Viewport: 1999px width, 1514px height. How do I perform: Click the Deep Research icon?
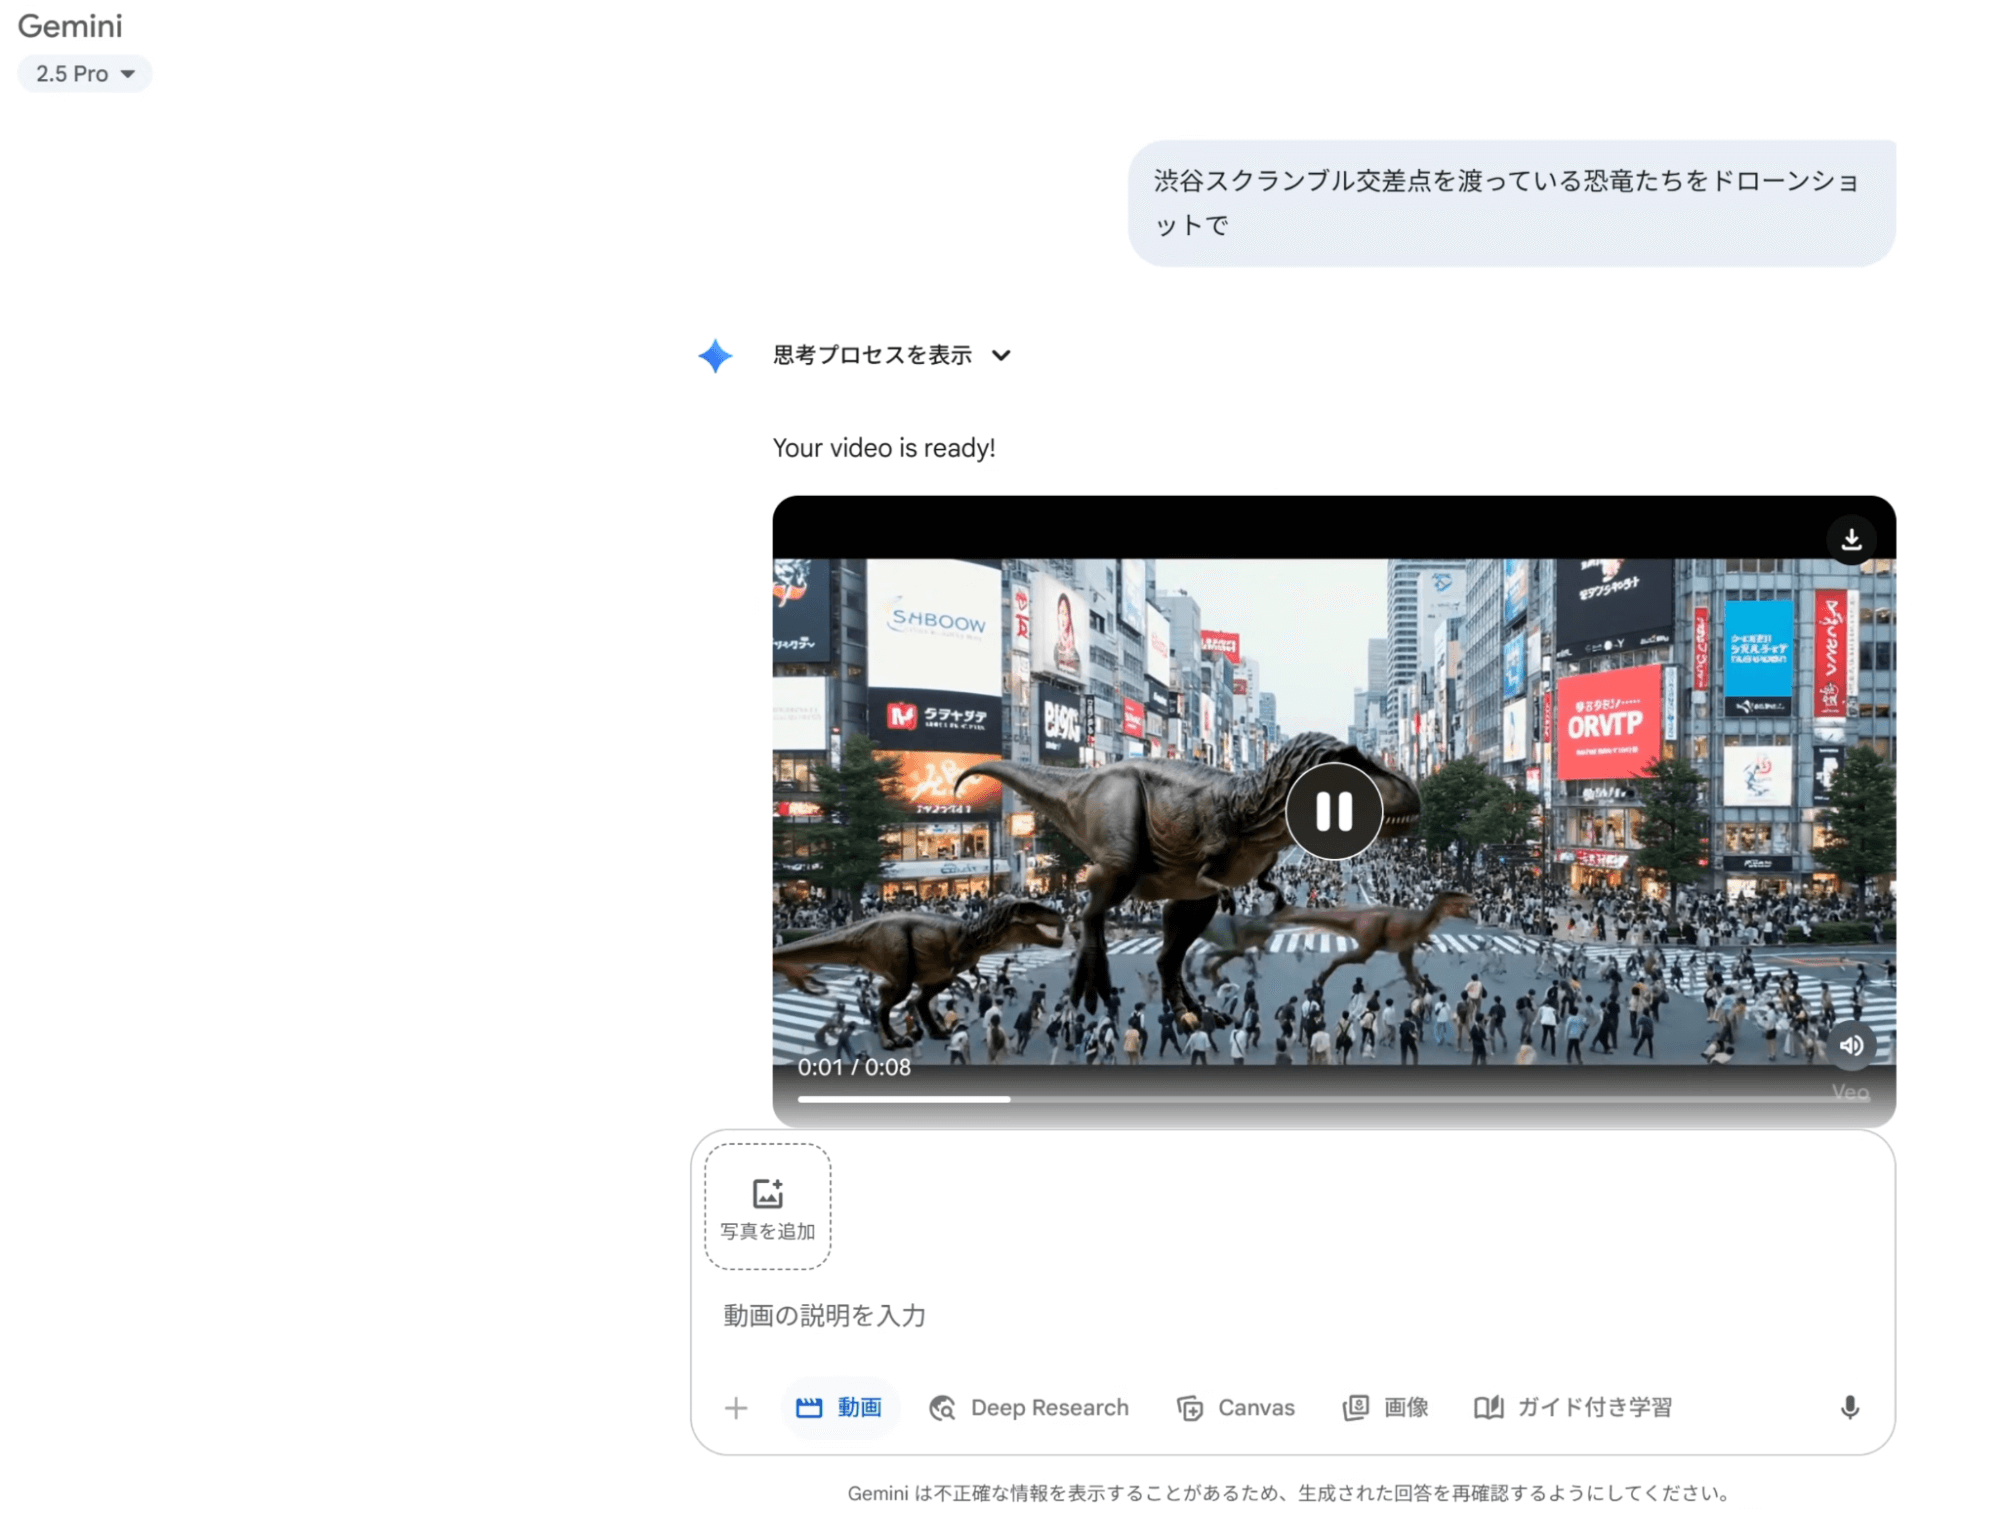[x=942, y=1407]
